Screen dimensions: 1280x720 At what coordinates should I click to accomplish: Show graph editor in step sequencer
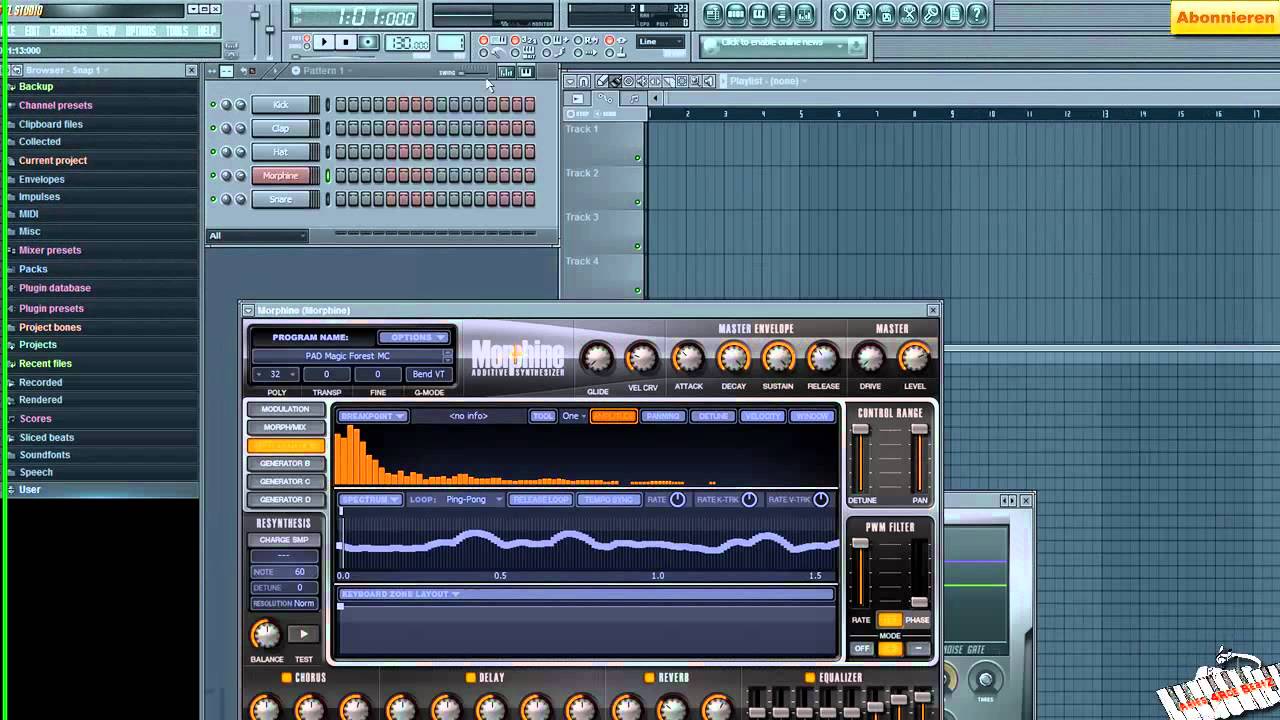click(507, 71)
